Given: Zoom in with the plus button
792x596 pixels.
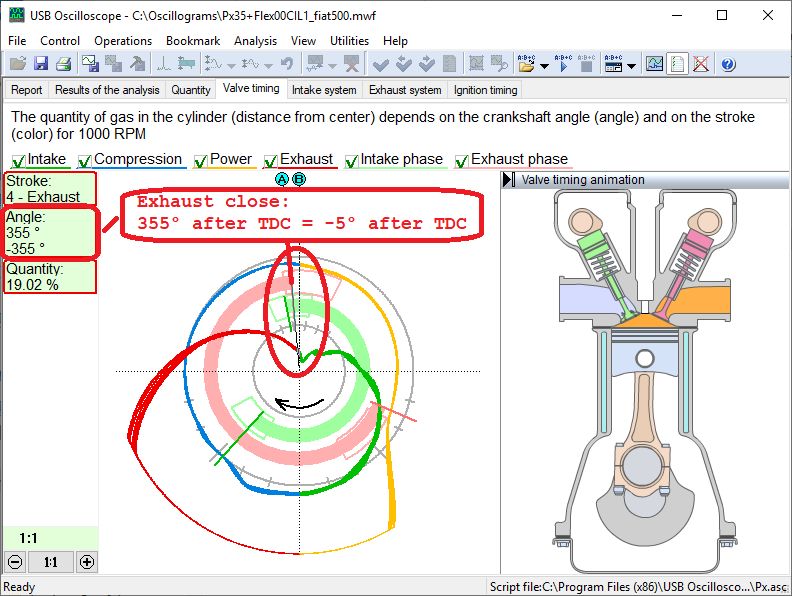Looking at the screenshot, I should click(x=87, y=562).
